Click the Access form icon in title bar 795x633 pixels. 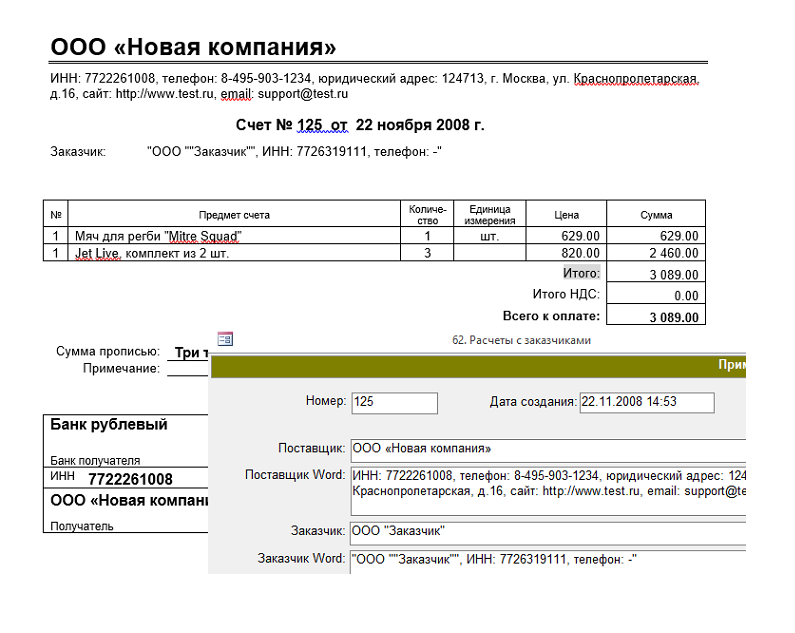click(x=225, y=340)
